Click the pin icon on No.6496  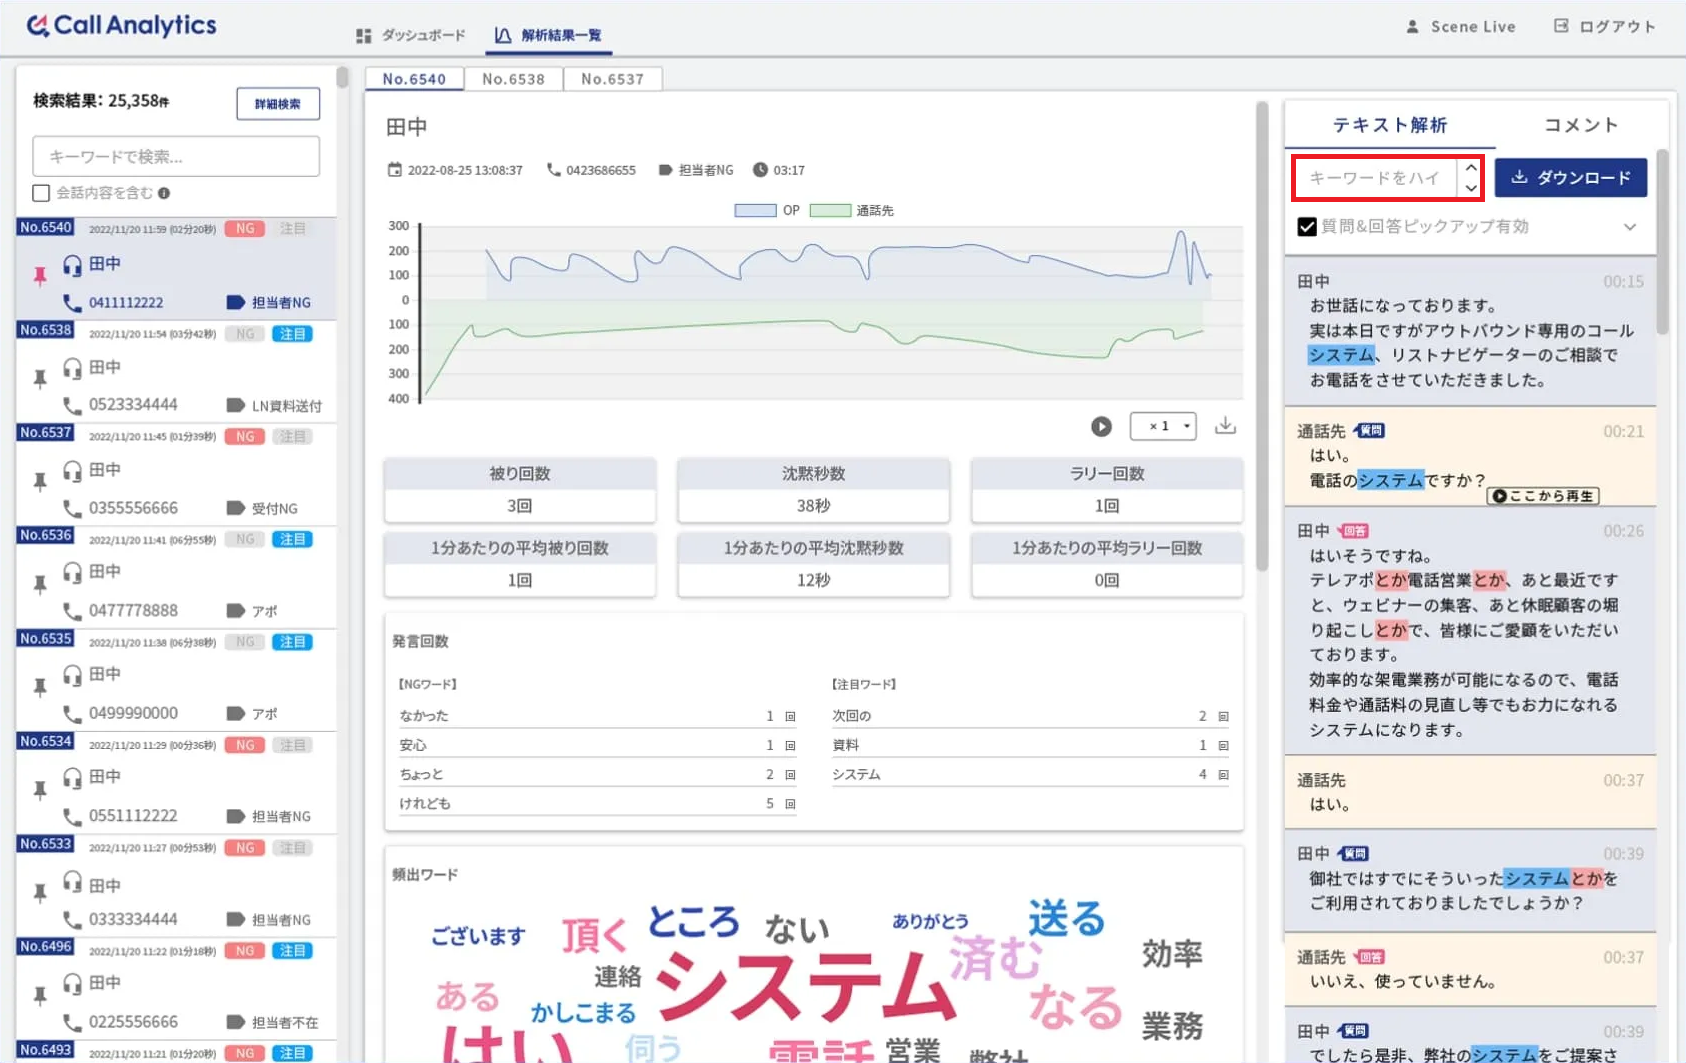[x=40, y=996]
